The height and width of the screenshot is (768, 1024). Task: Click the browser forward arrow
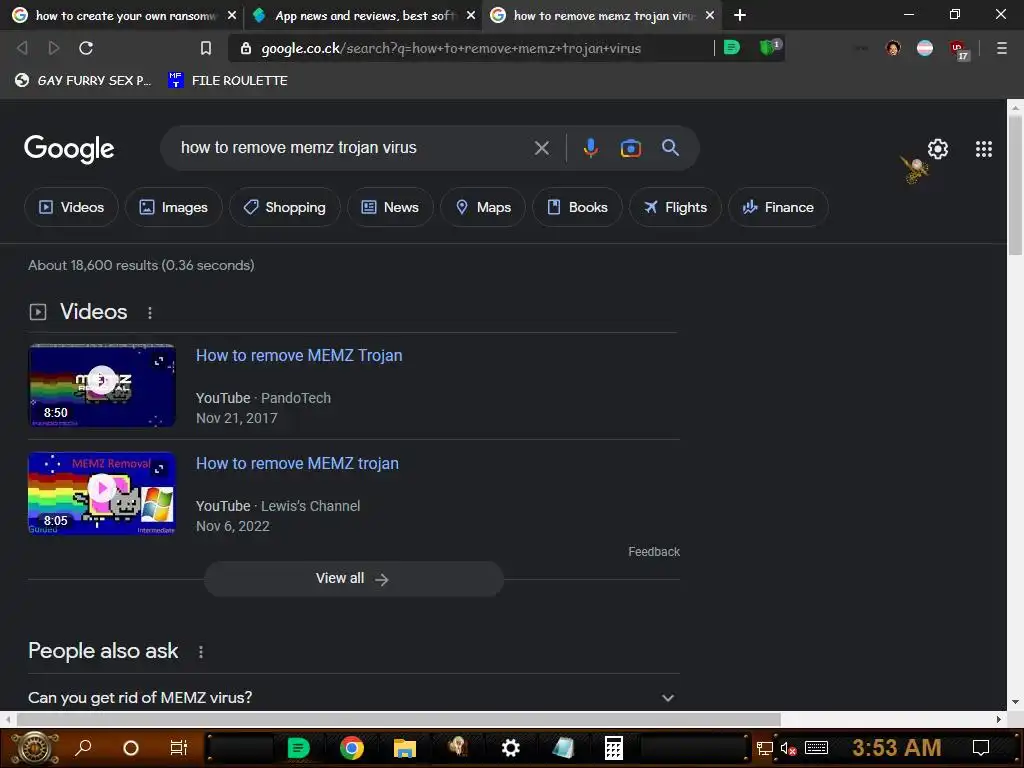click(54, 48)
